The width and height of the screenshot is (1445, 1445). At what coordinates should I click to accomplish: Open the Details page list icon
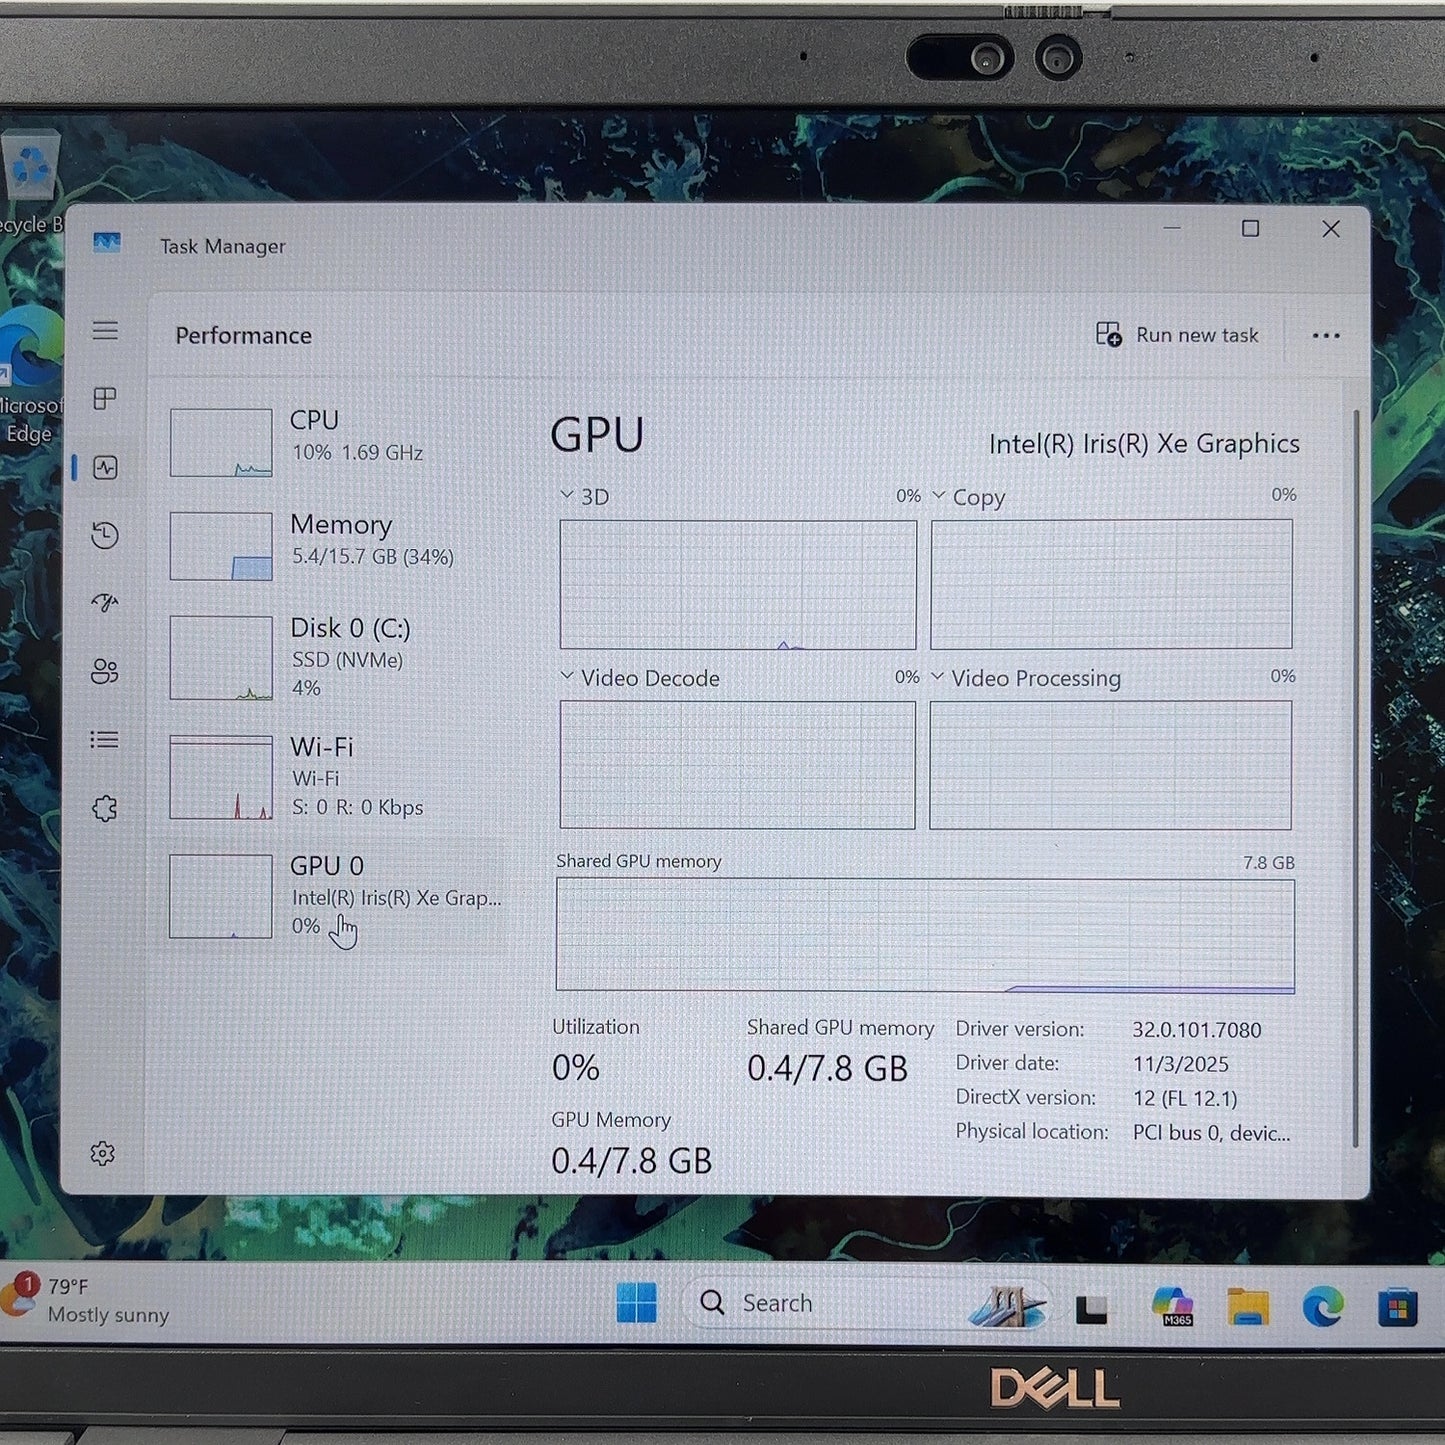click(x=105, y=740)
